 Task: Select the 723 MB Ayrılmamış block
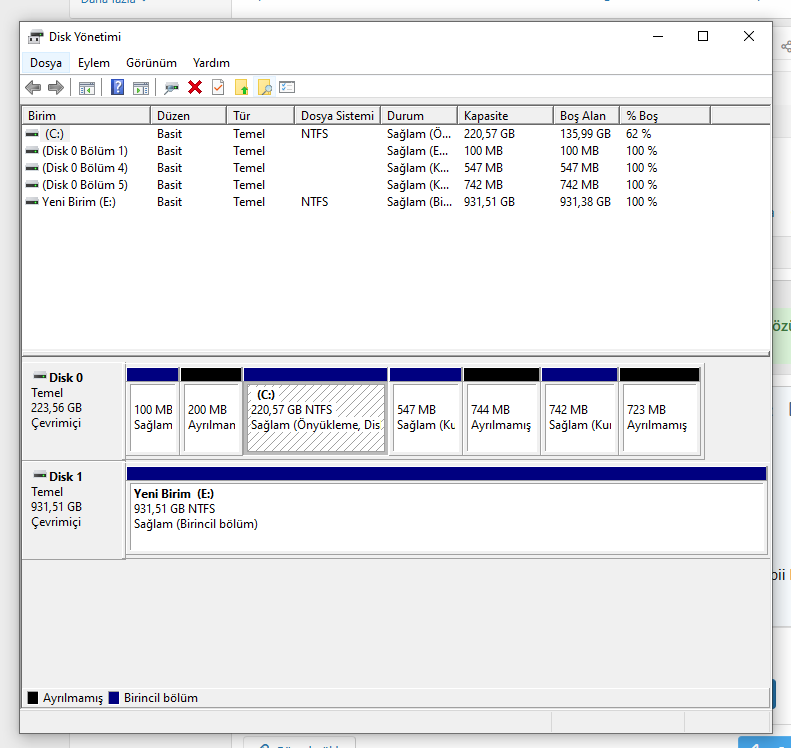click(x=659, y=412)
